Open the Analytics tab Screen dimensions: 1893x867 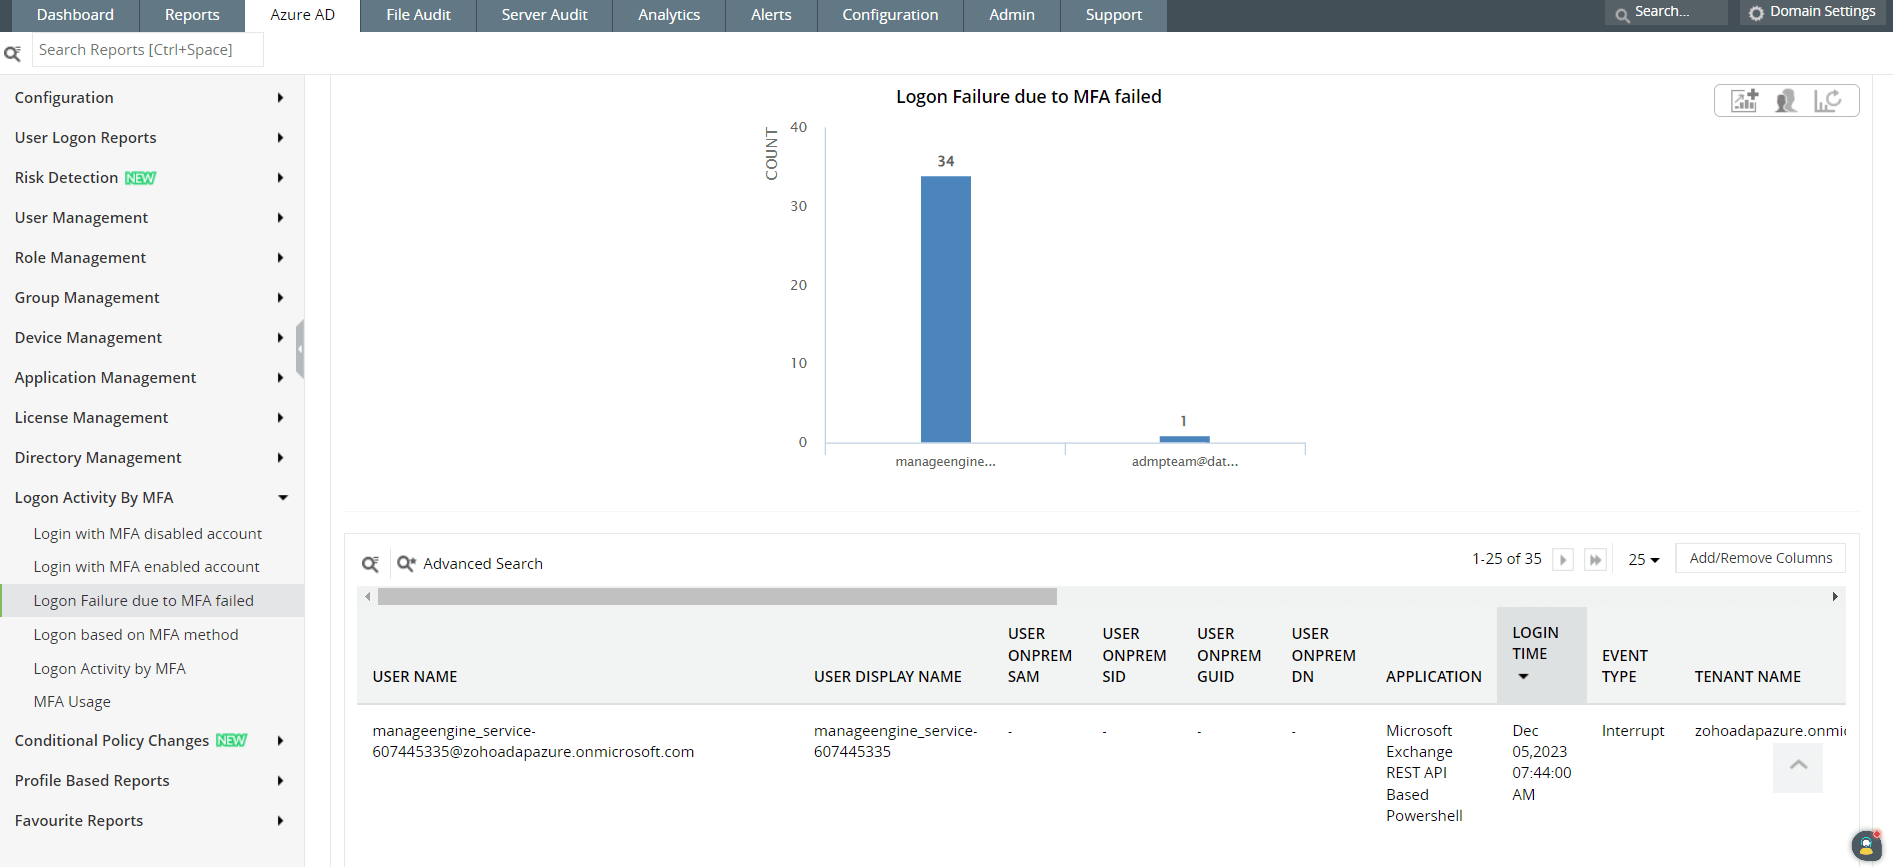[x=668, y=15]
